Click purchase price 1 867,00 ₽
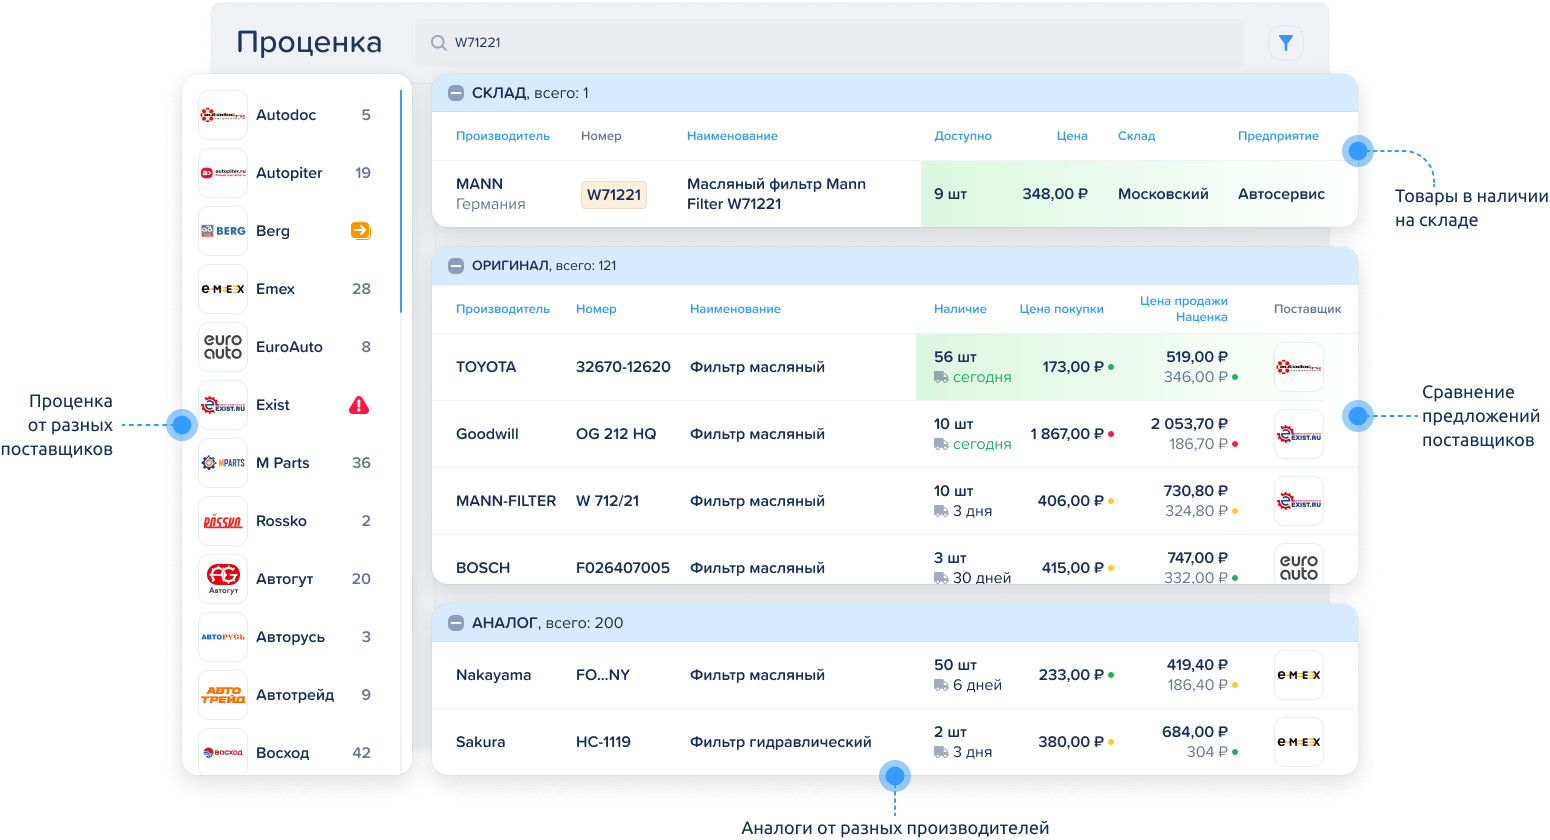The height and width of the screenshot is (840, 1550). tap(1068, 434)
